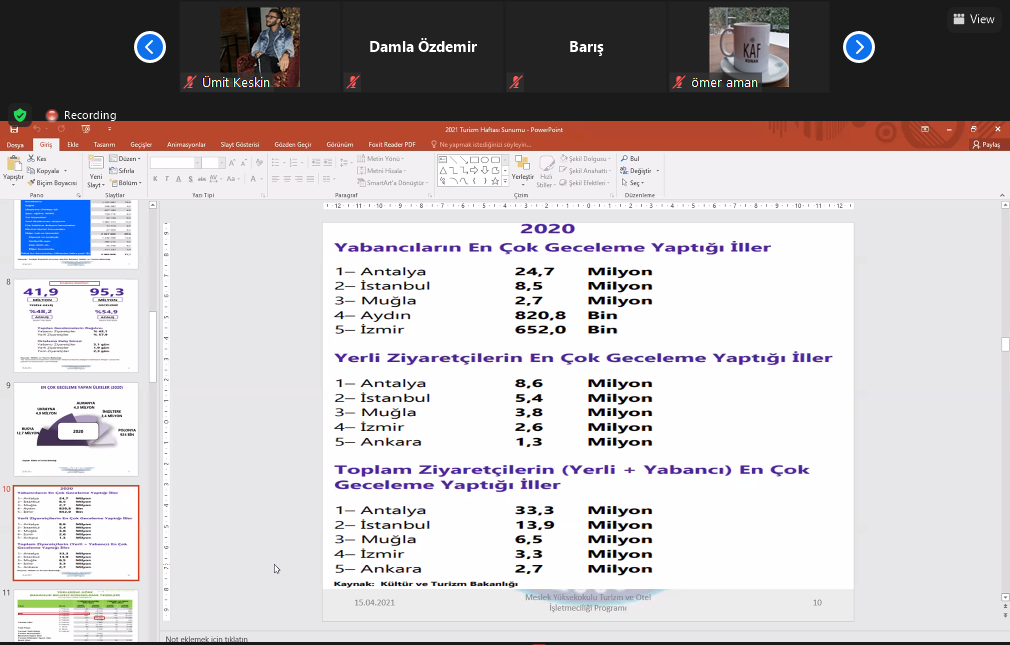1010x645 pixels.
Task: Show previous participants with left arrow
Action: [150, 47]
